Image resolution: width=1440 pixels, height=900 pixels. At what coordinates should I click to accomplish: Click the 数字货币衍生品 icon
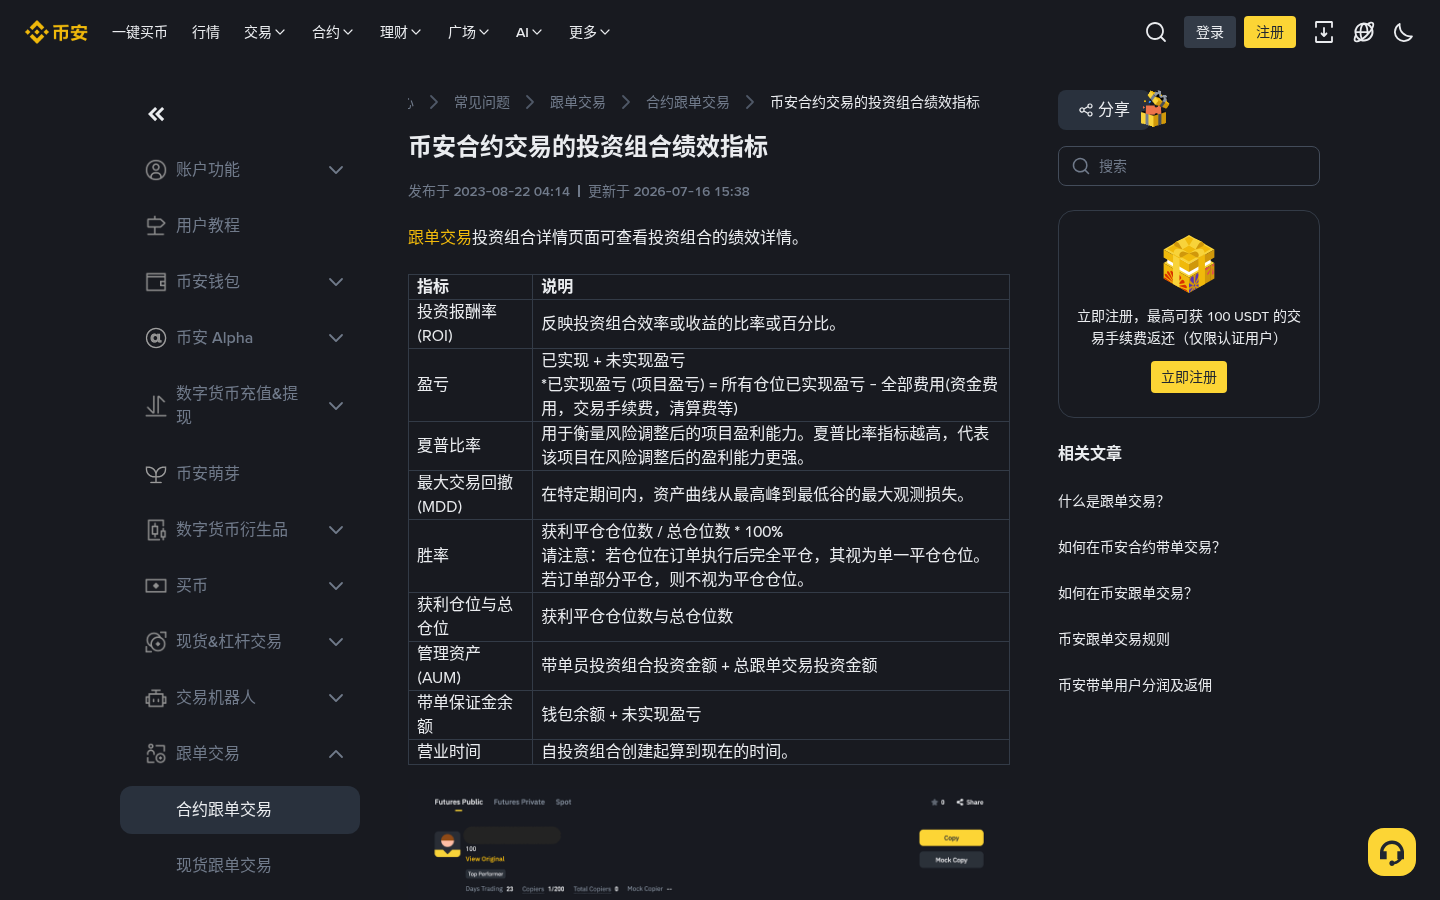[x=156, y=530]
